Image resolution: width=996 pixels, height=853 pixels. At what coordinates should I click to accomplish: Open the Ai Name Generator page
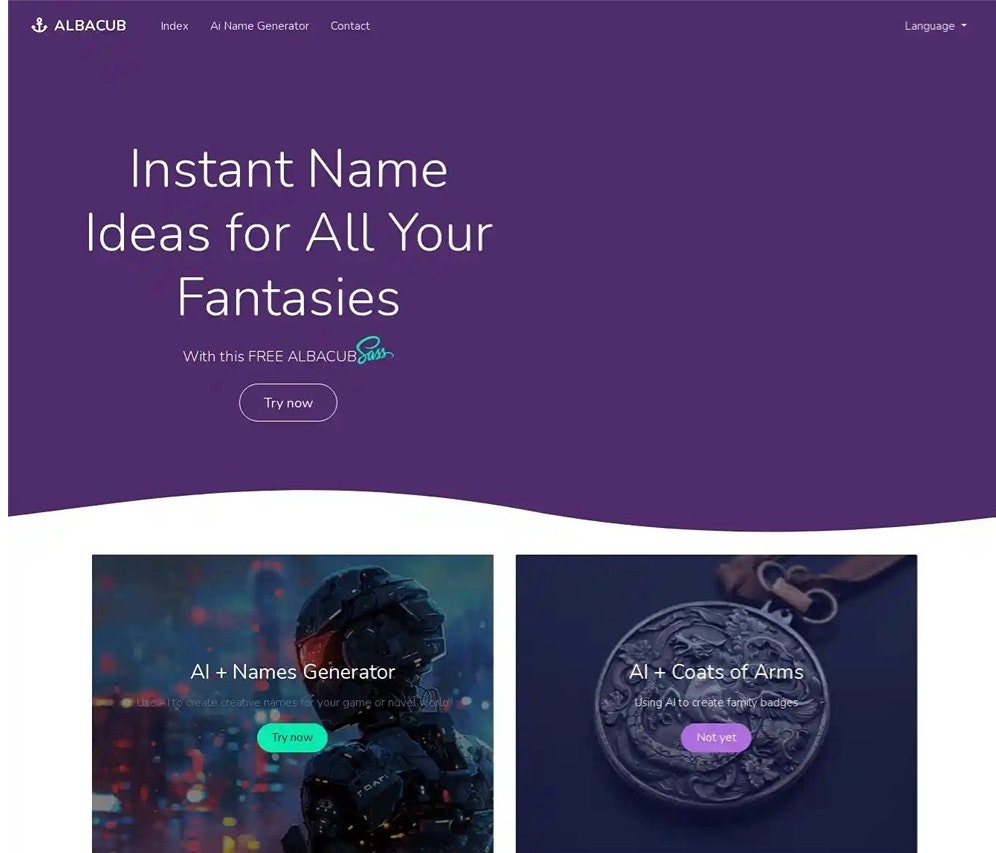point(259,26)
